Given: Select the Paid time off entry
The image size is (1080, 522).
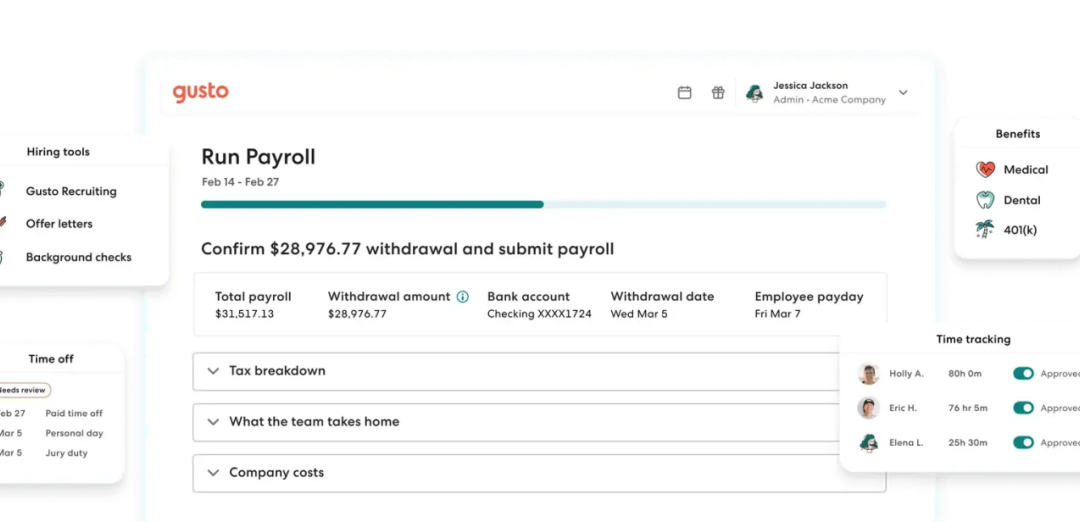Looking at the screenshot, I should (x=74, y=413).
